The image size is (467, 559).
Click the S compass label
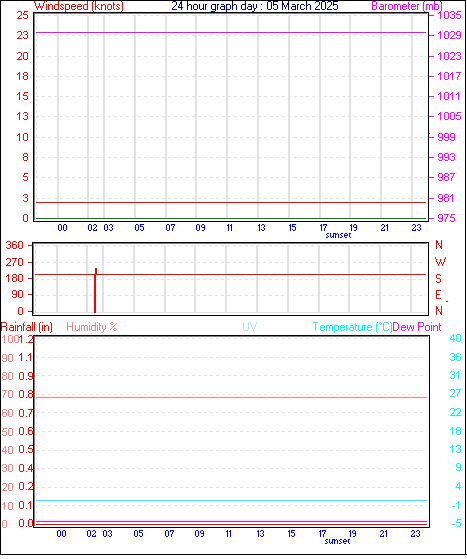click(x=438, y=279)
